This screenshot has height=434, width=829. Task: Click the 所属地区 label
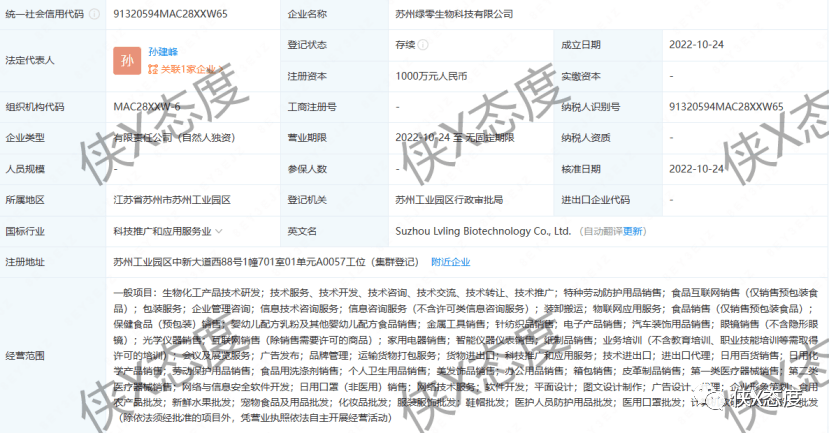pos(25,200)
